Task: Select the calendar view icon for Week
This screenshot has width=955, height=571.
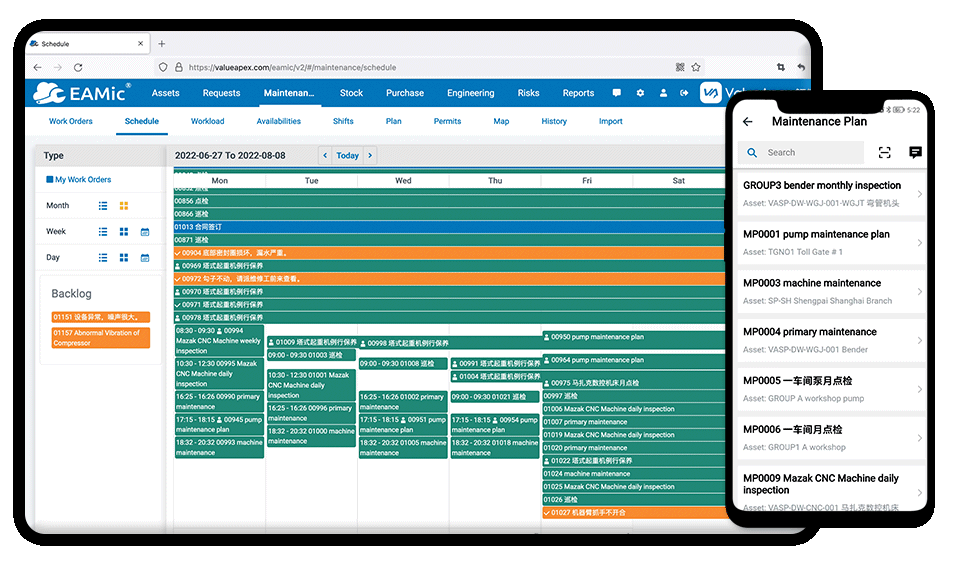Action: click(145, 232)
